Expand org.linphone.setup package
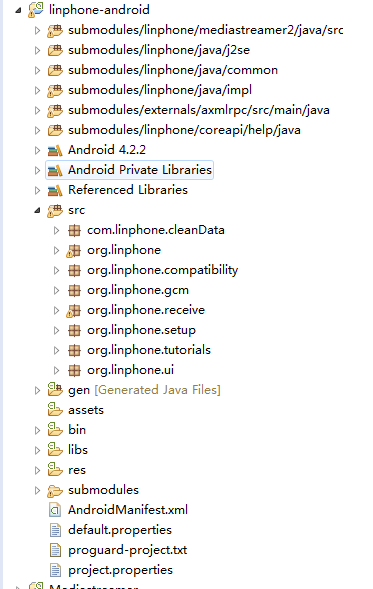Viewport: 373px width, 589px height. click(56, 330)
